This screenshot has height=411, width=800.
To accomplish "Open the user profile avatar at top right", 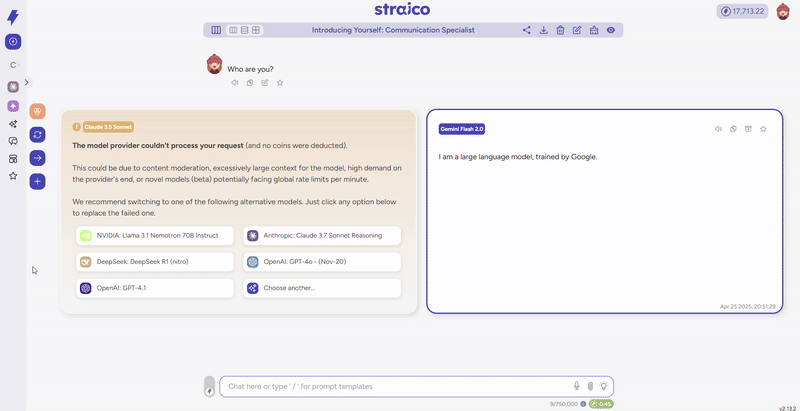I will point(783,11).
